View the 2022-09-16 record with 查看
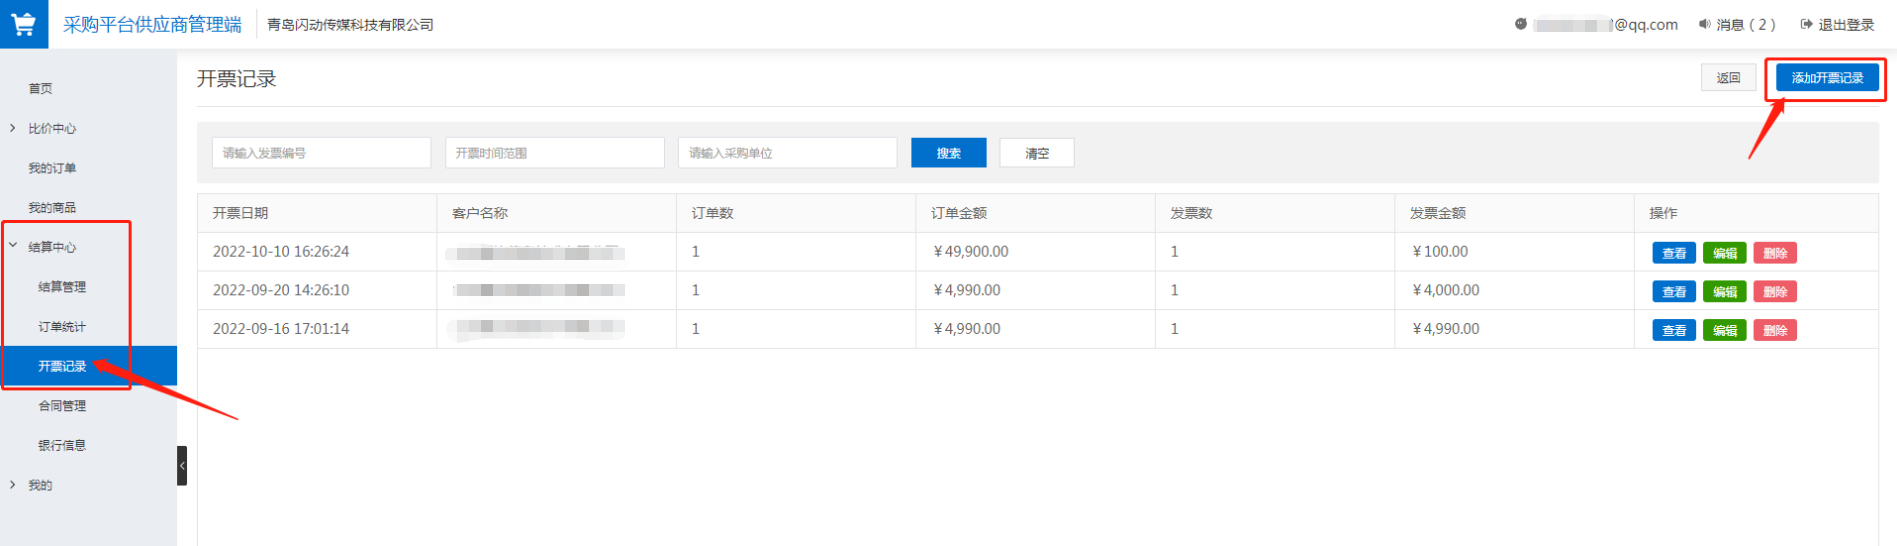1897x546 pixels. (1674, 330)
